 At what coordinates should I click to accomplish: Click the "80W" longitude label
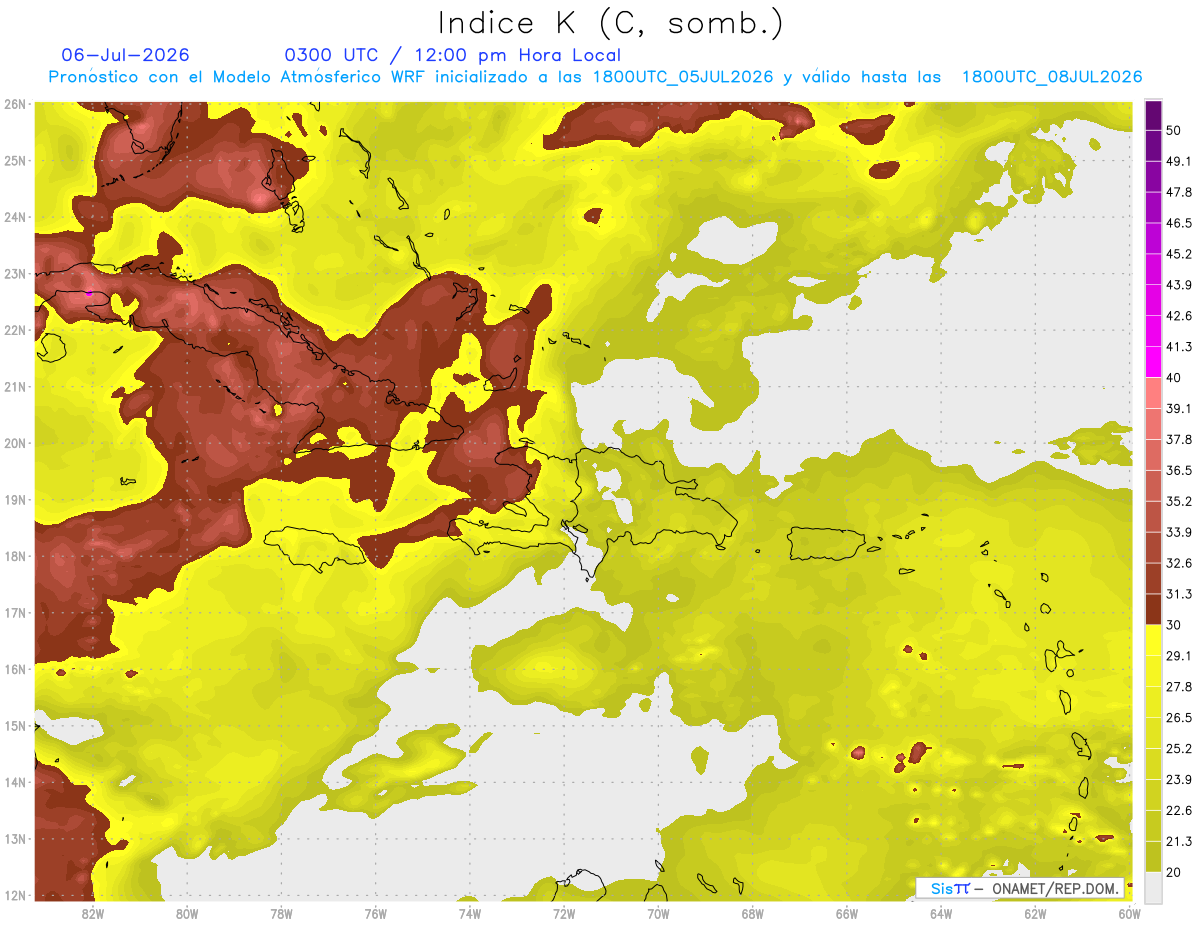pos(187,914)
